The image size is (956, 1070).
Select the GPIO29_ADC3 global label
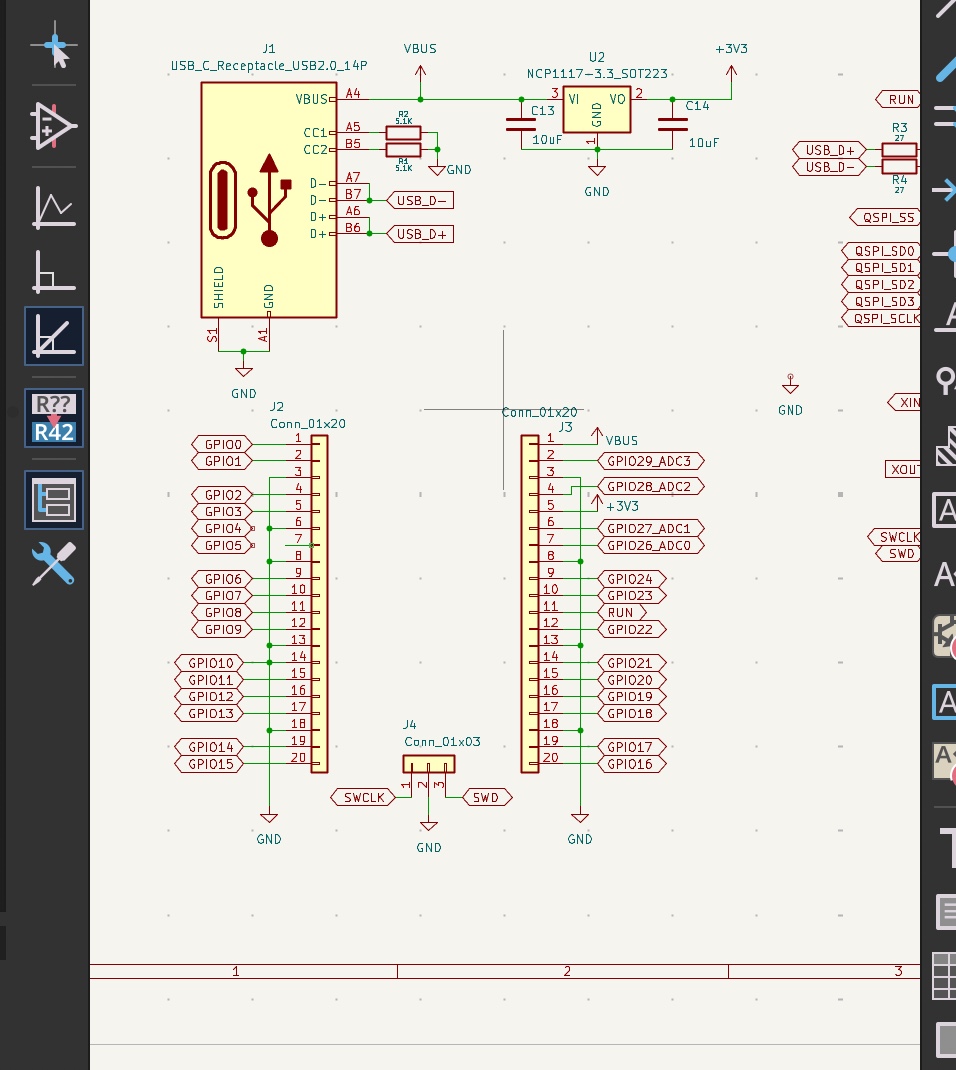pyautogui.click(x=650, y=461)
